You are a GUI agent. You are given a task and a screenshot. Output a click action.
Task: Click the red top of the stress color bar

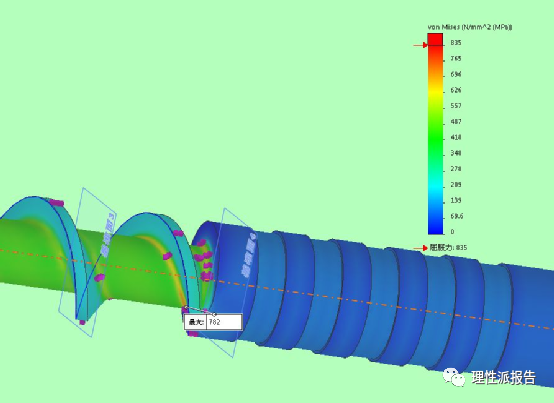pos(435,40)
